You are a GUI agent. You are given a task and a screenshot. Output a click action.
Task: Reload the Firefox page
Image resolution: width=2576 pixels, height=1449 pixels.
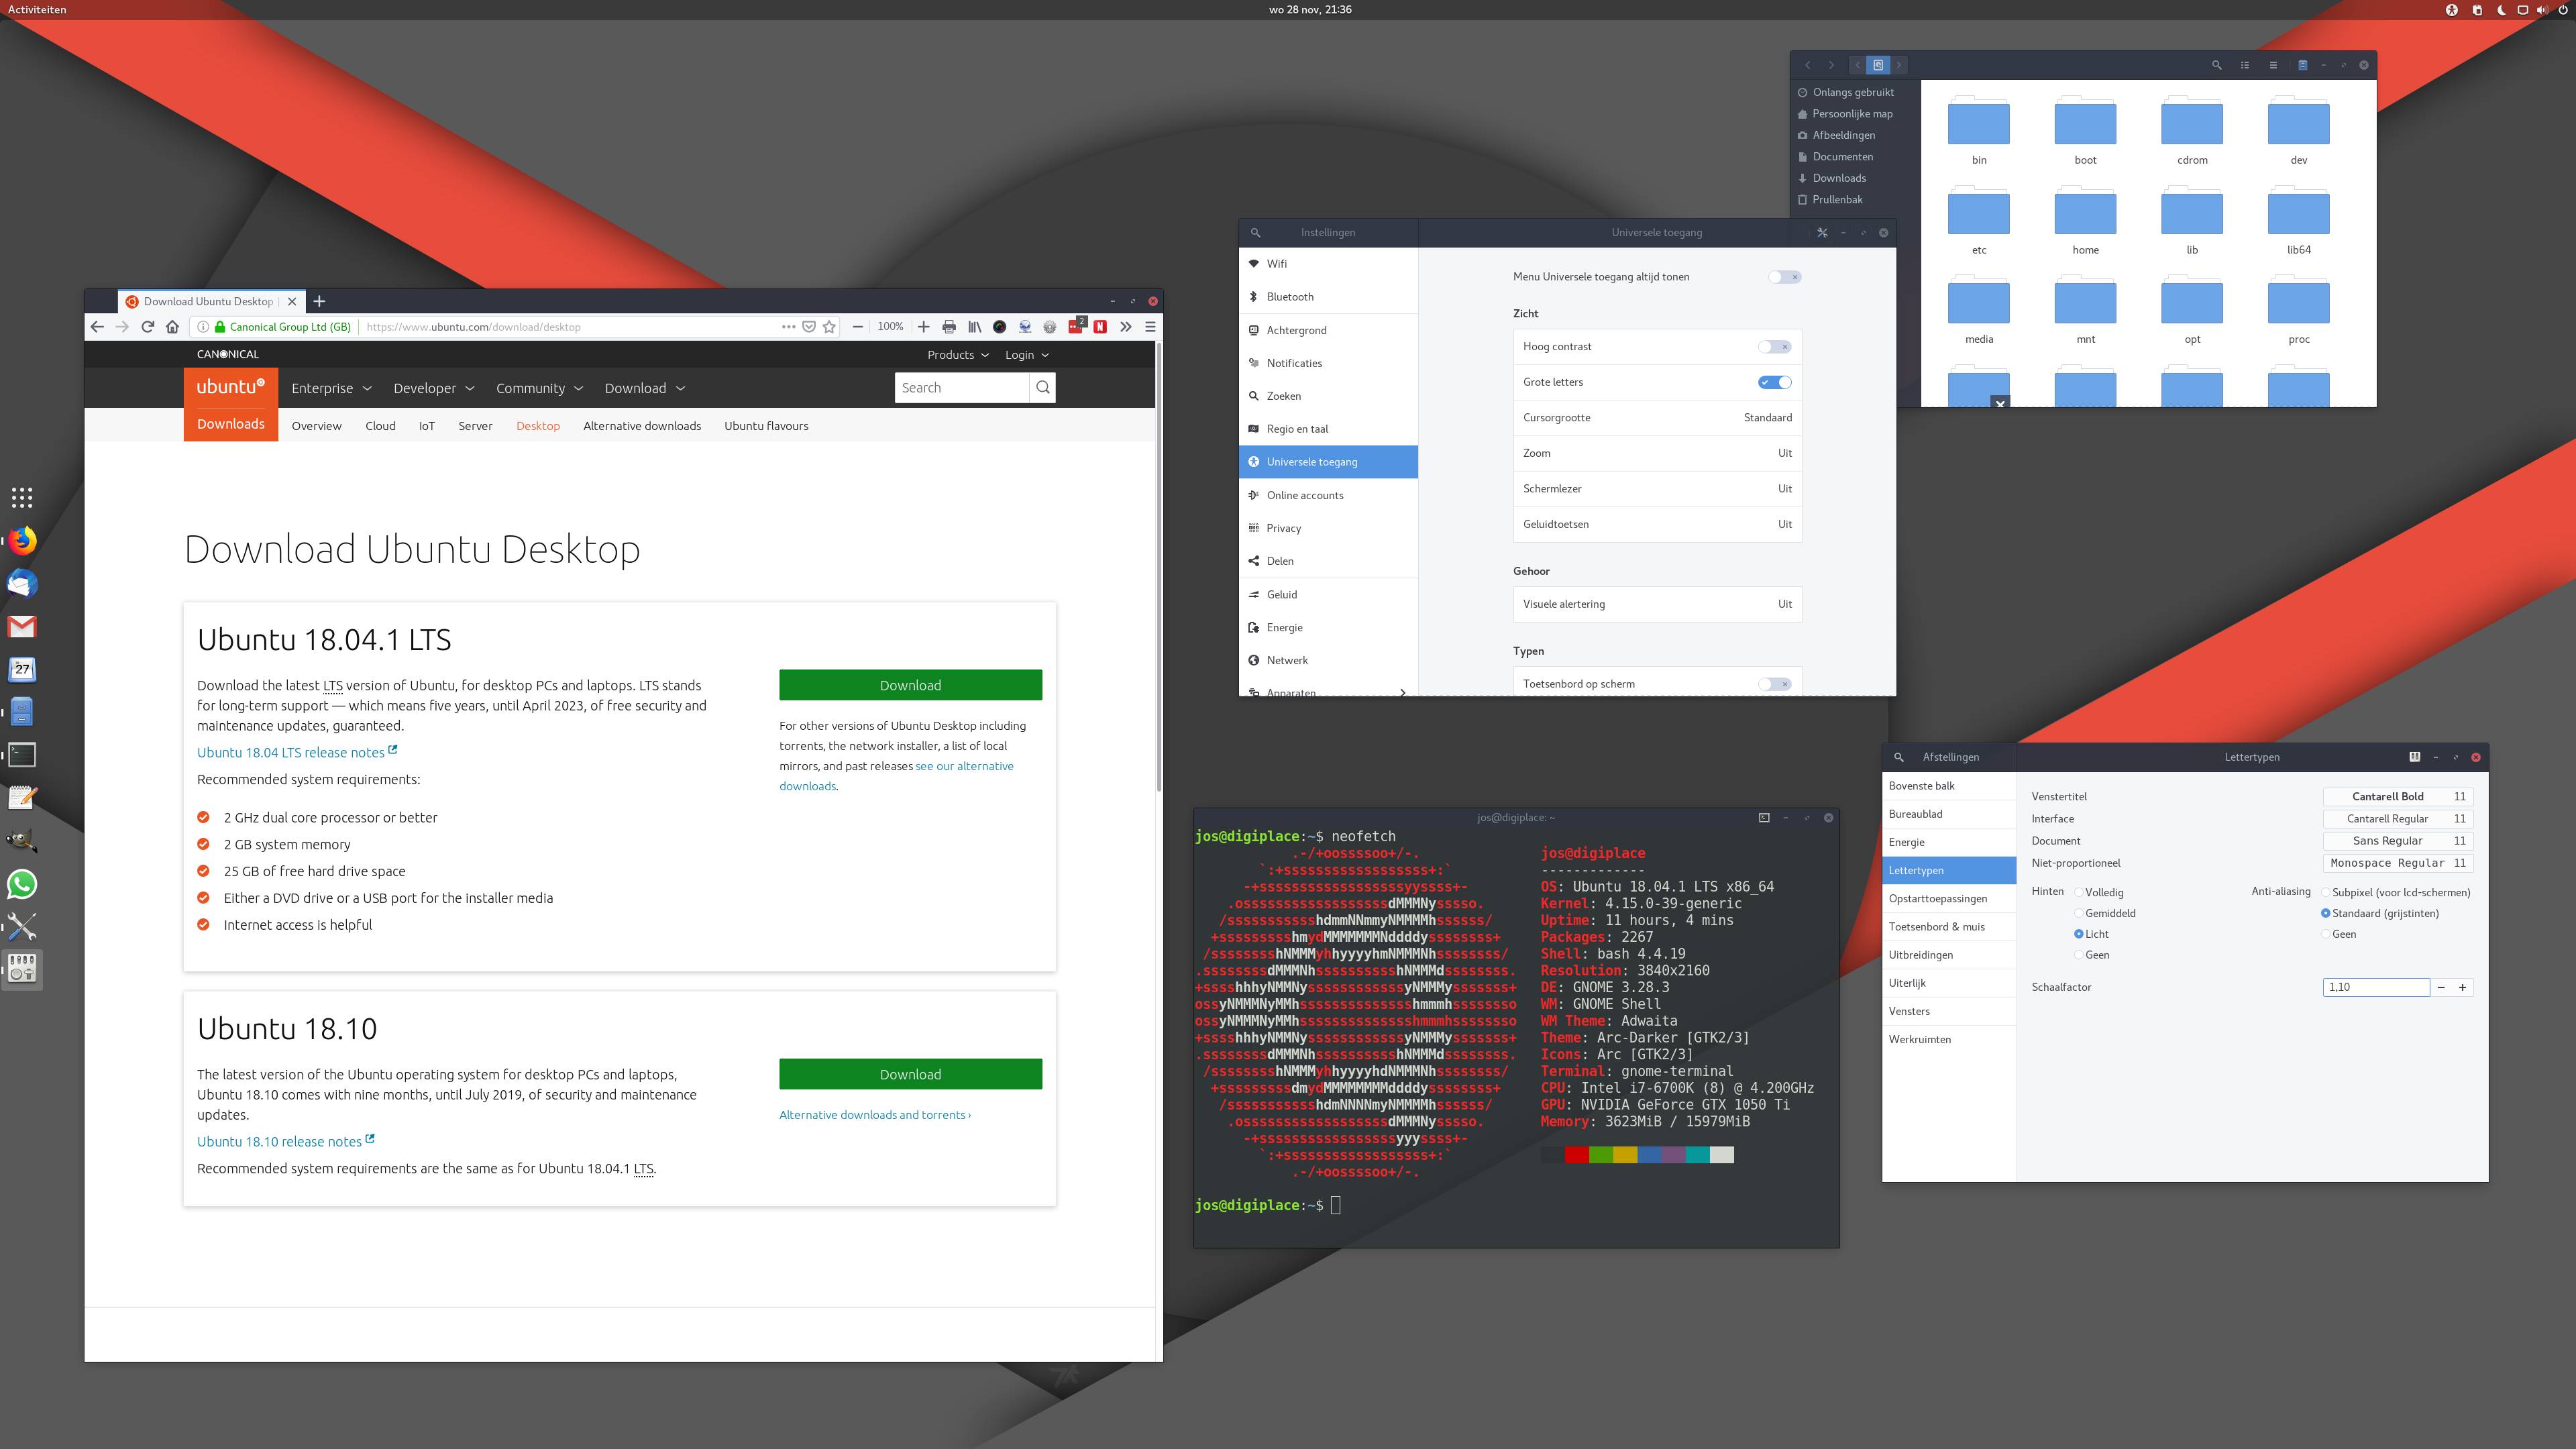tap(147, 327)
